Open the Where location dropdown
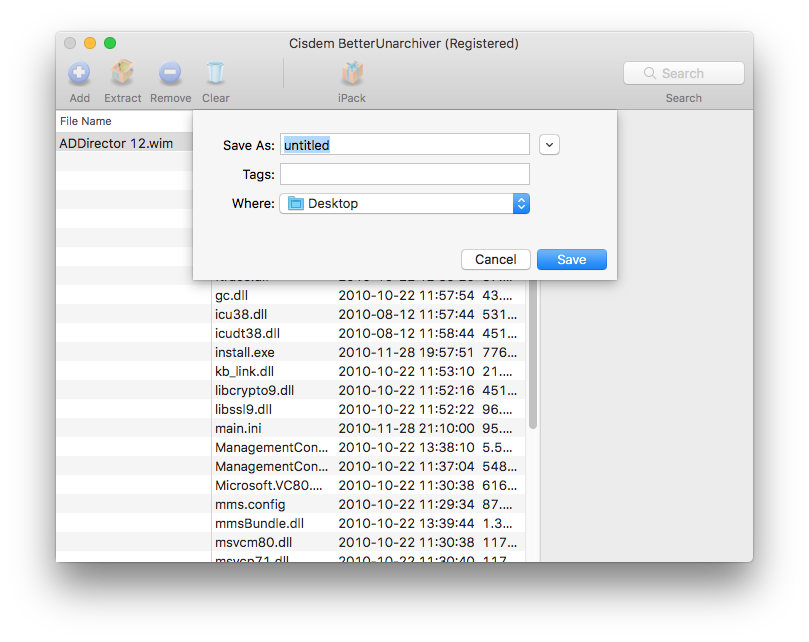The width and height of the screenshot is (809, 642). point(404,203)
